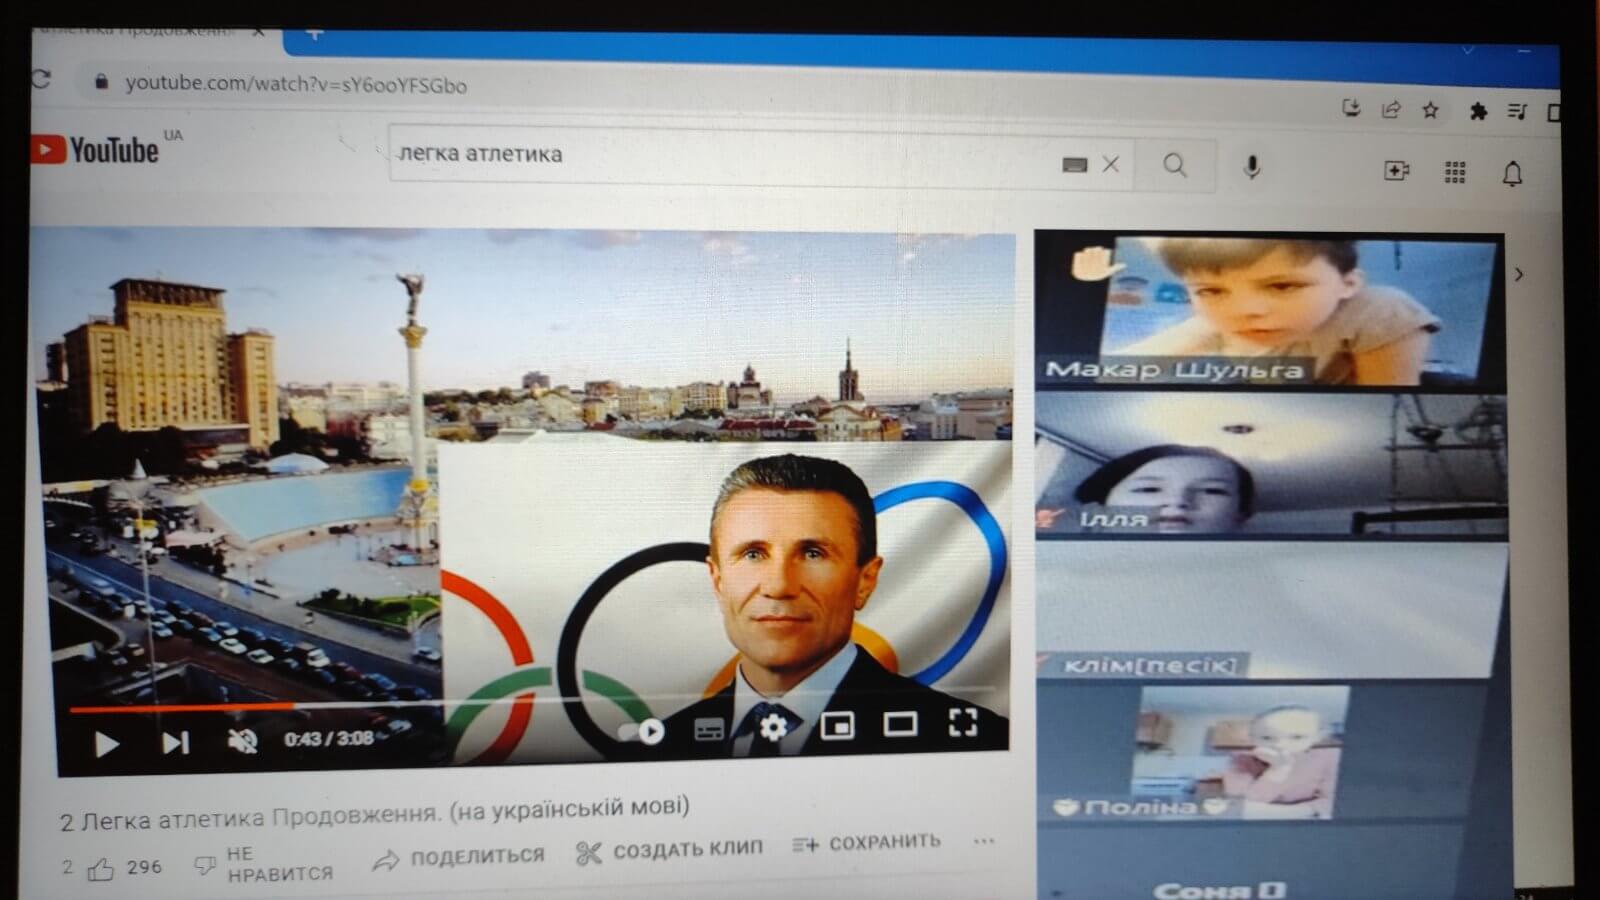
Task: Open video settings gear
Action: coord(773,726)
